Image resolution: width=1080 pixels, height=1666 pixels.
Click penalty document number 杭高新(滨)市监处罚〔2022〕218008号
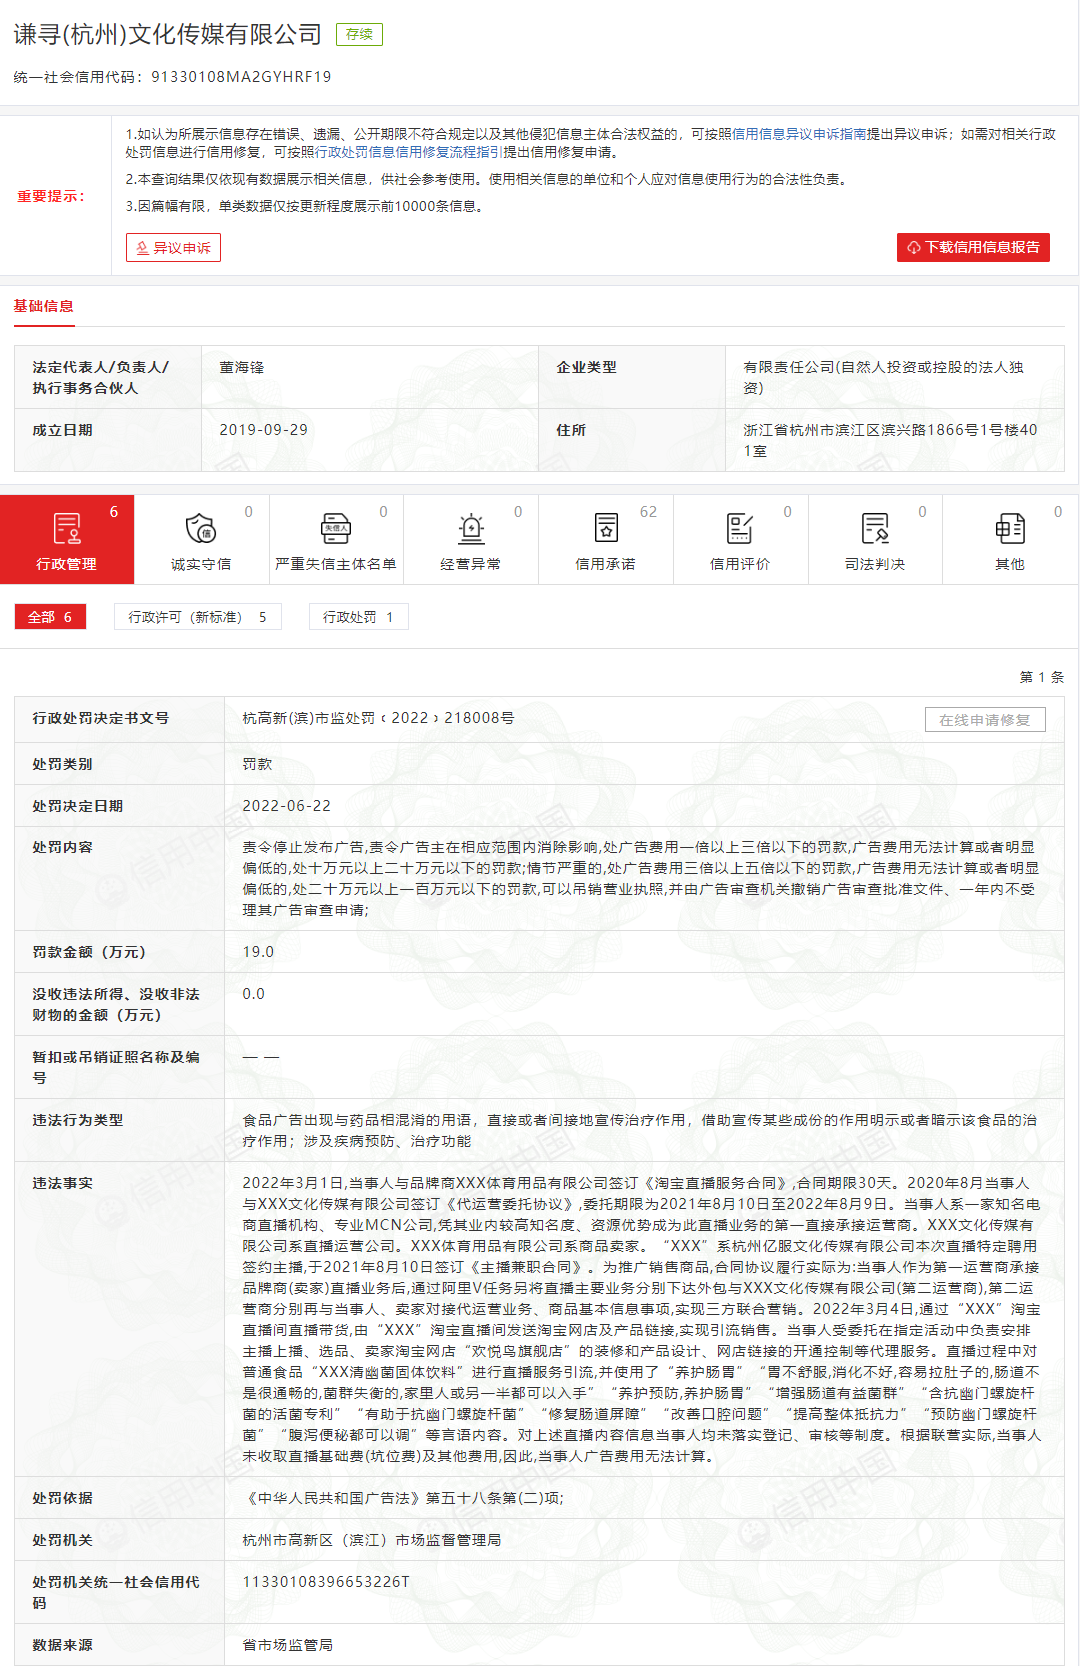pyautogui.click(x=379, y=718)
